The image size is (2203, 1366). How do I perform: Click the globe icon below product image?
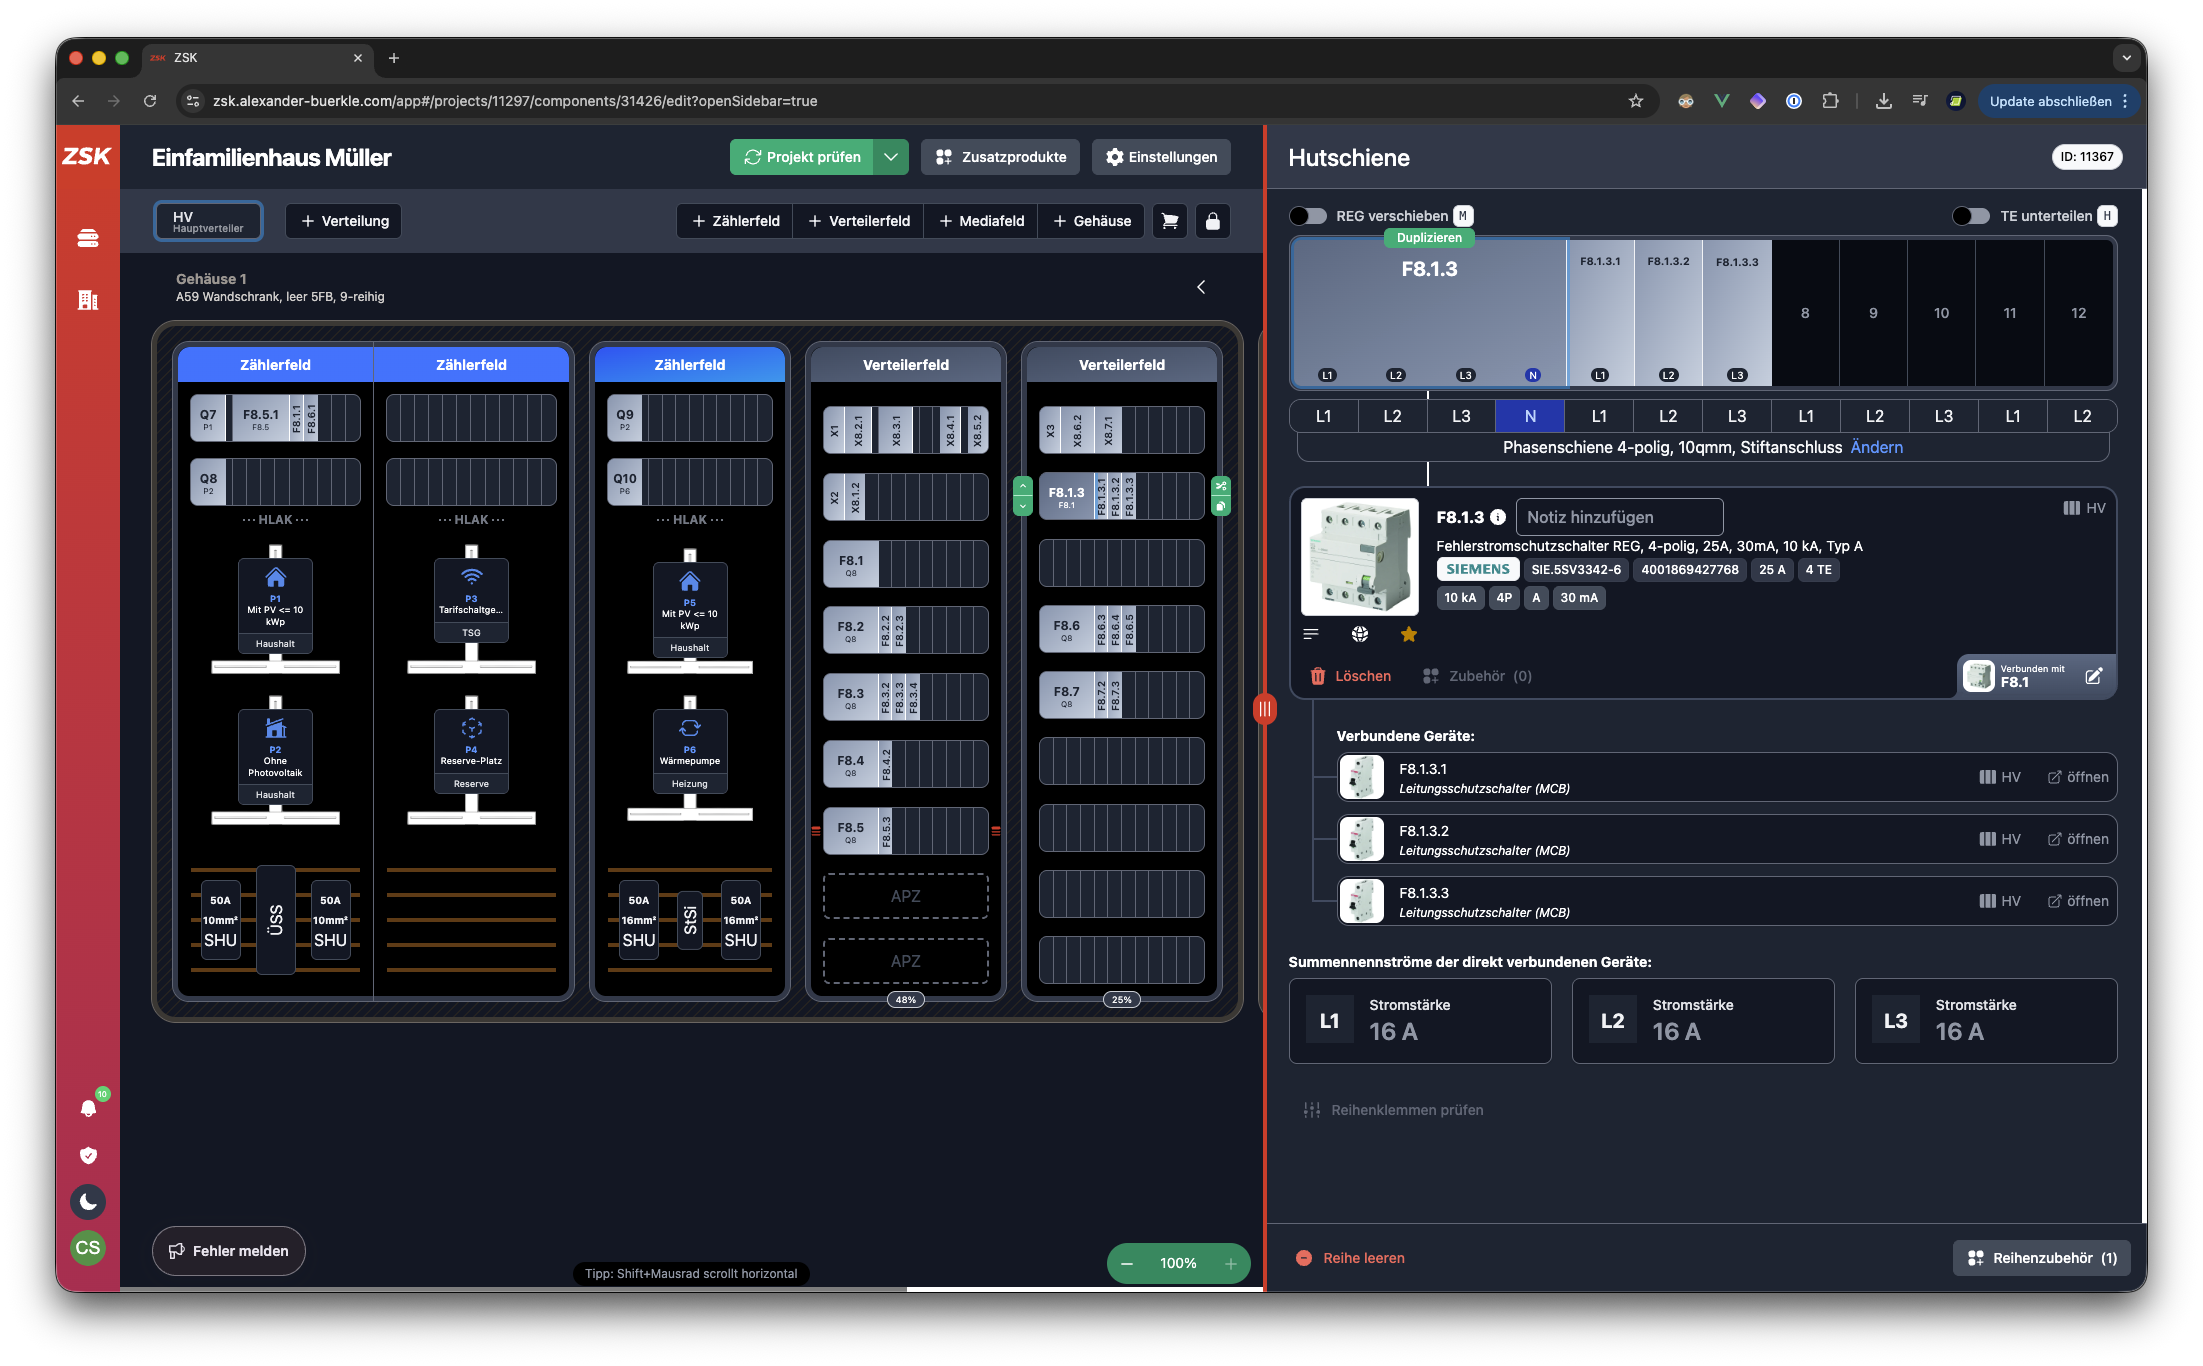1359,634
